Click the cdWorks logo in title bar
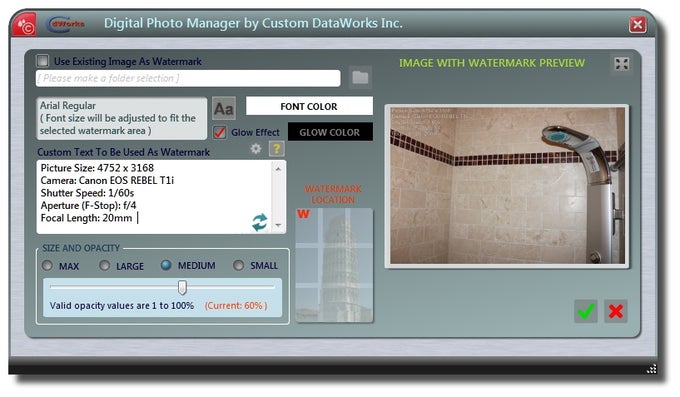Screen dimensions: 680x397 [x=65, y=24]
